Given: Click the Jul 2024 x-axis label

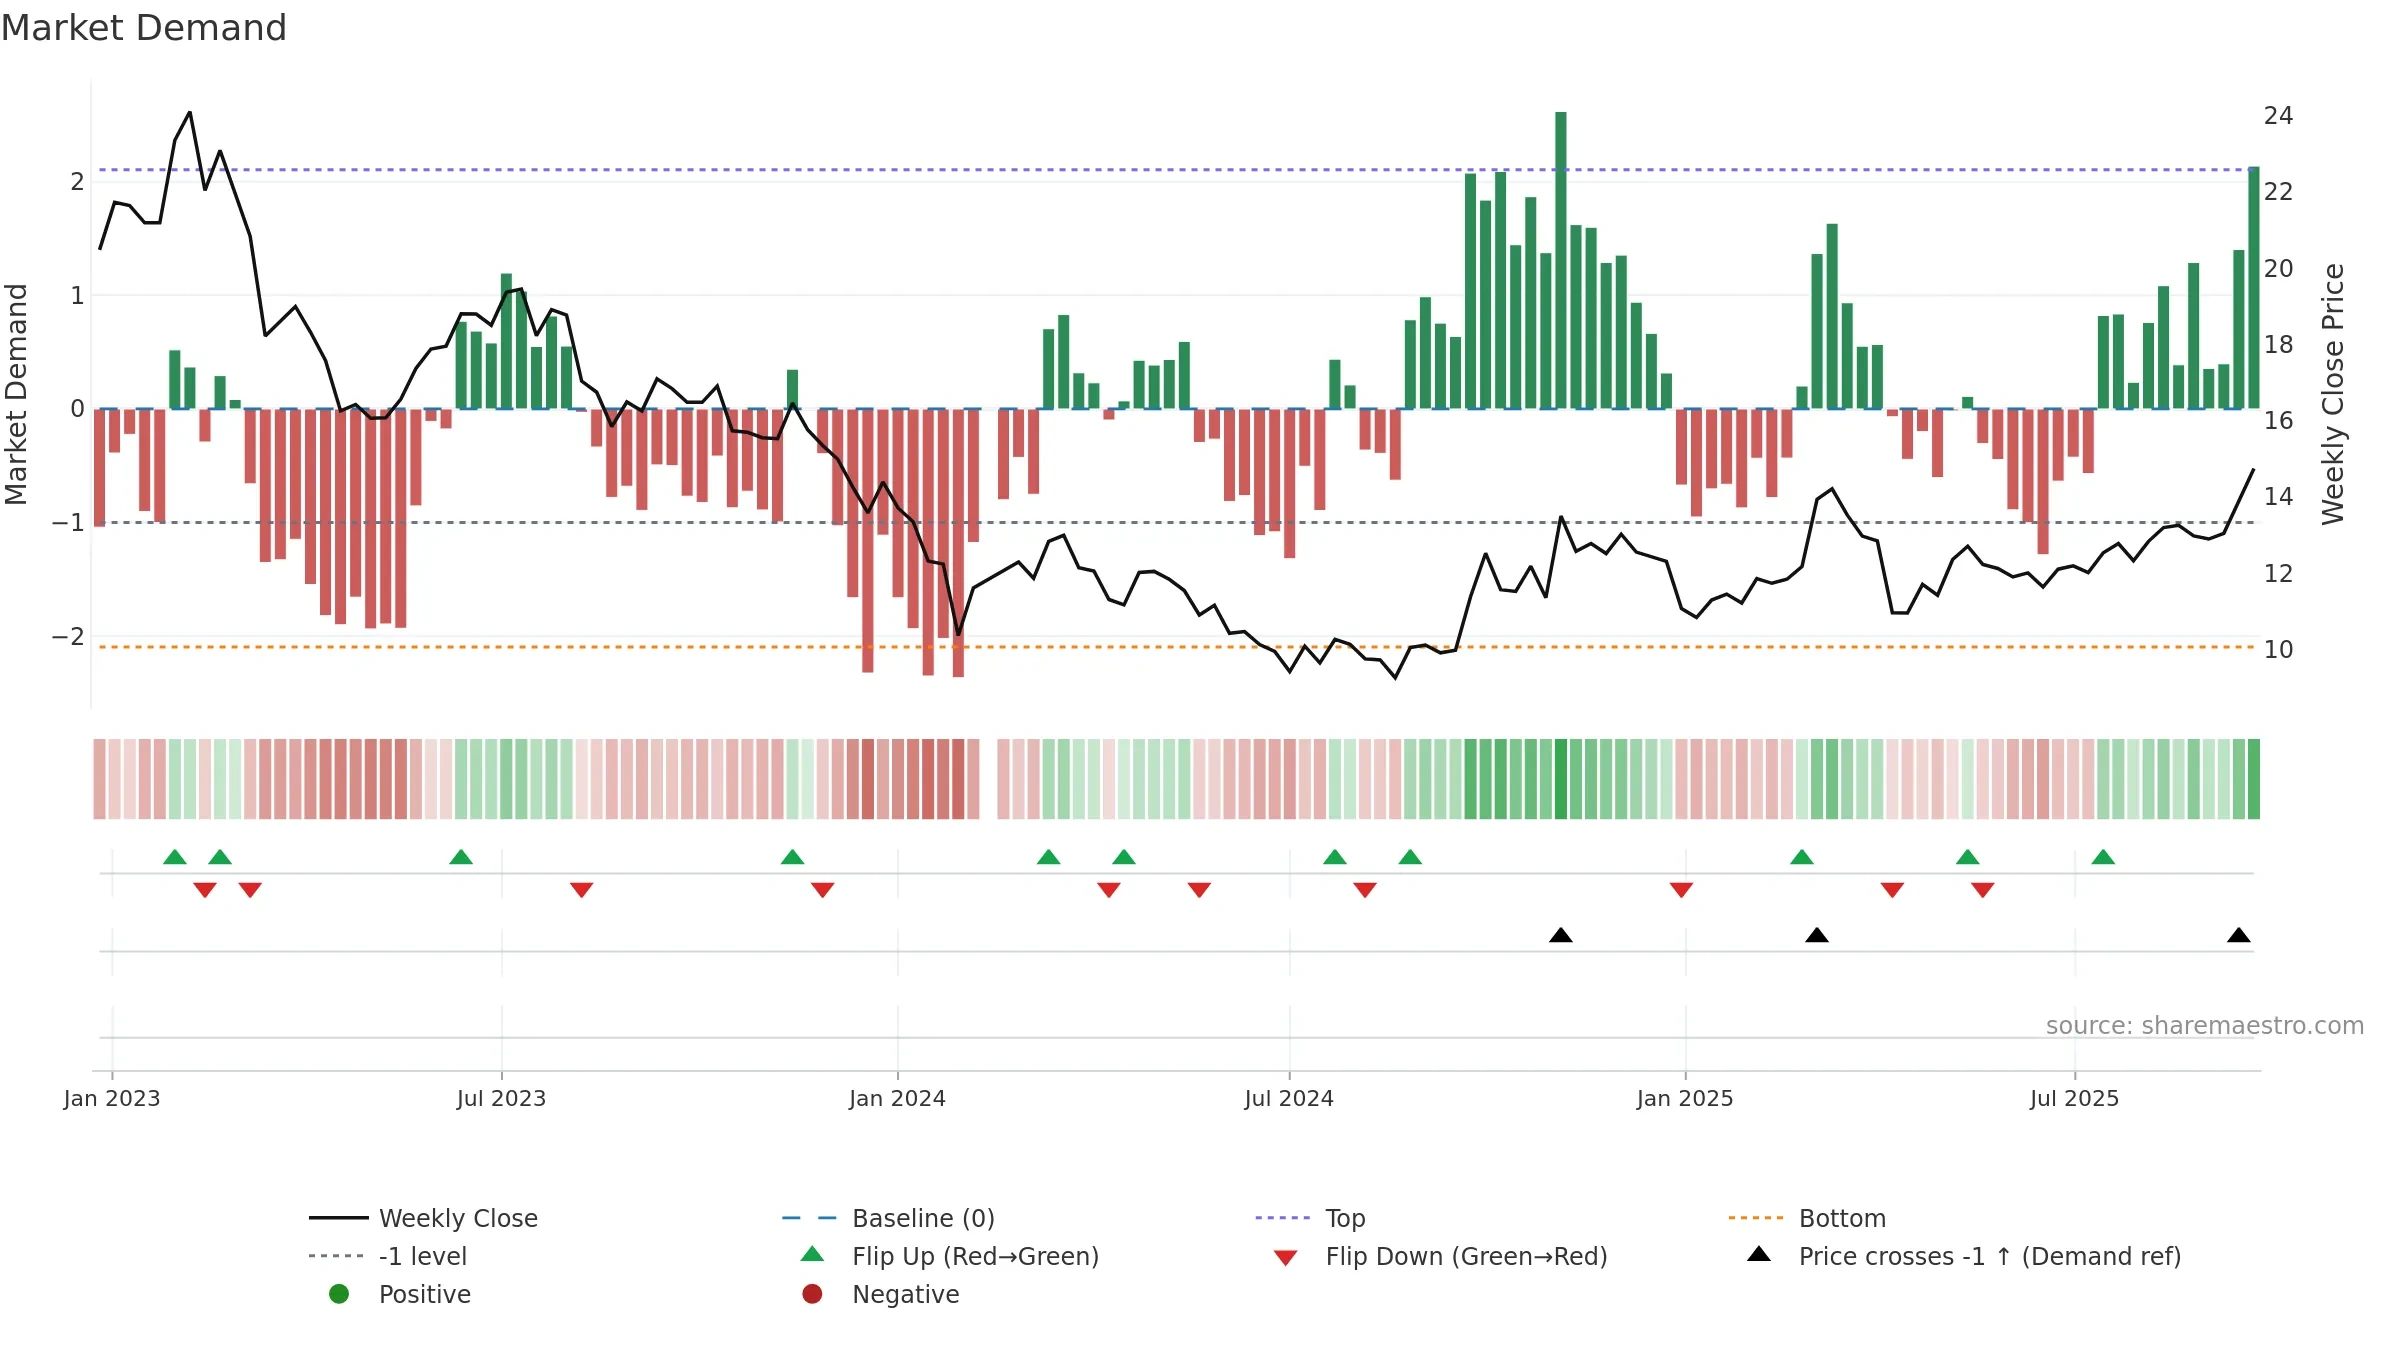Looking at the screenshot, I should tap(1289, 1098).
